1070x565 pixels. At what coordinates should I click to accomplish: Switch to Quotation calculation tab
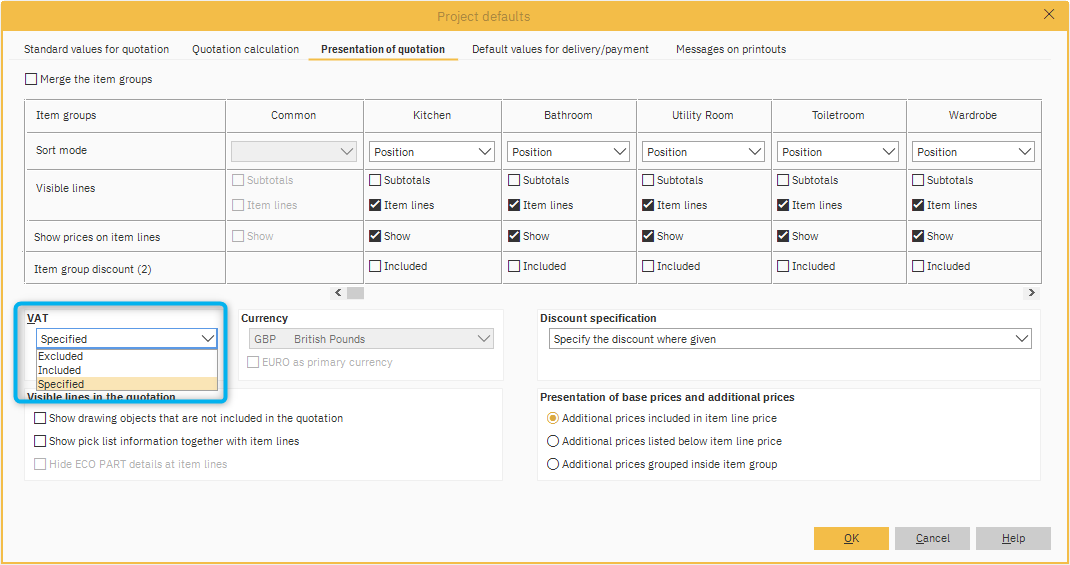pyautogui.click(x=245, y=49)
